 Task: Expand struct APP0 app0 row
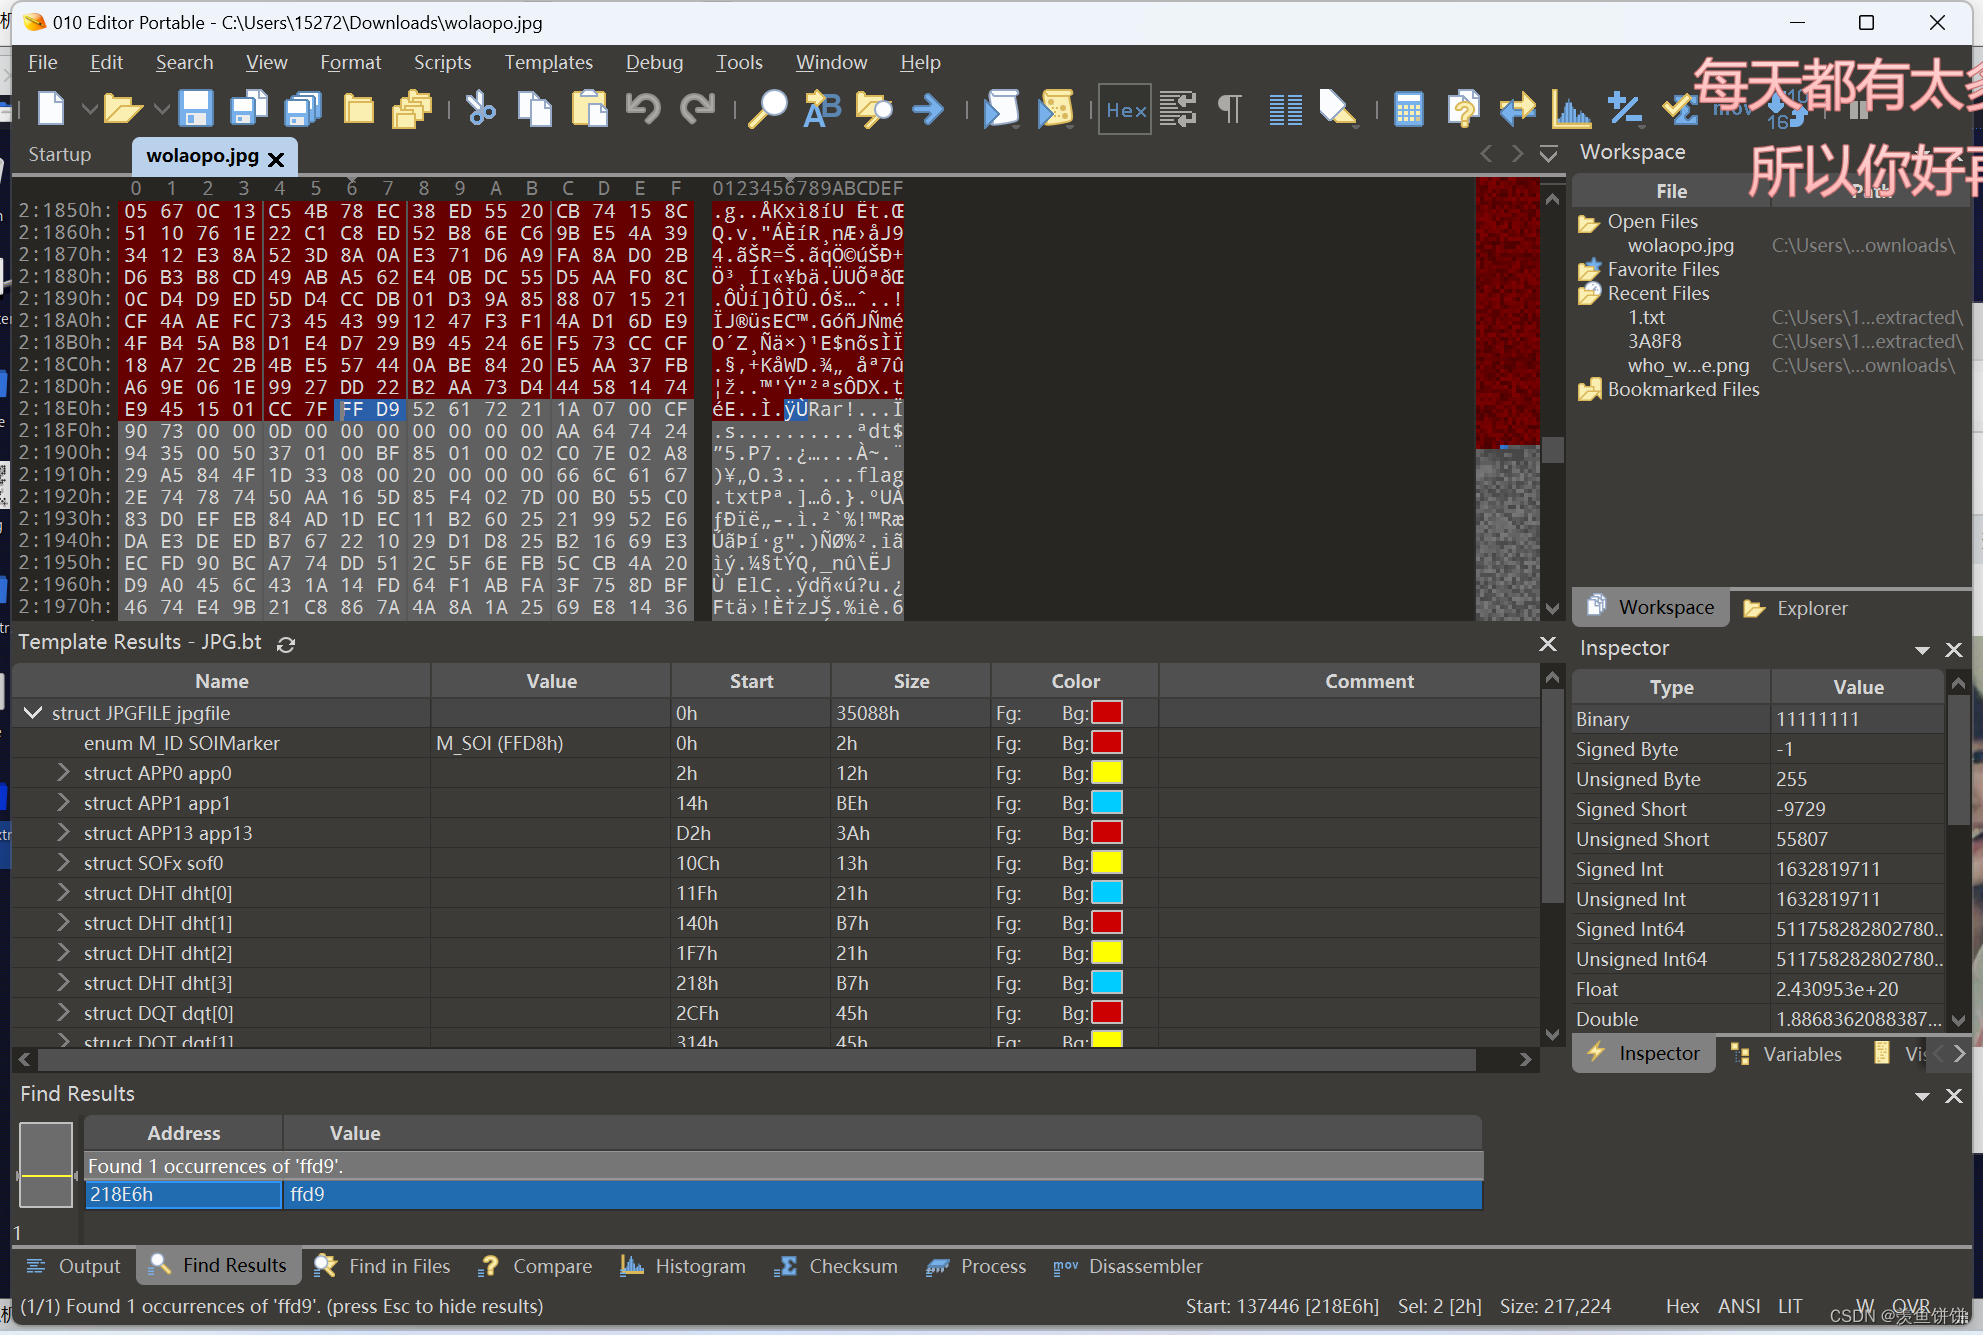pos(63,773)
